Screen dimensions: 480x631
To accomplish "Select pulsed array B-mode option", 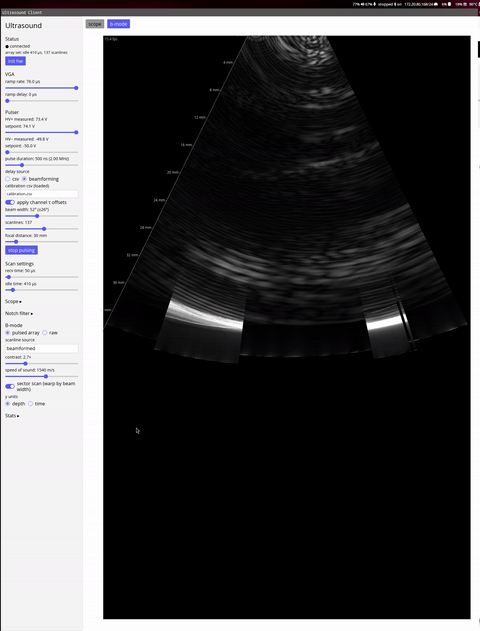I will 8,333.
